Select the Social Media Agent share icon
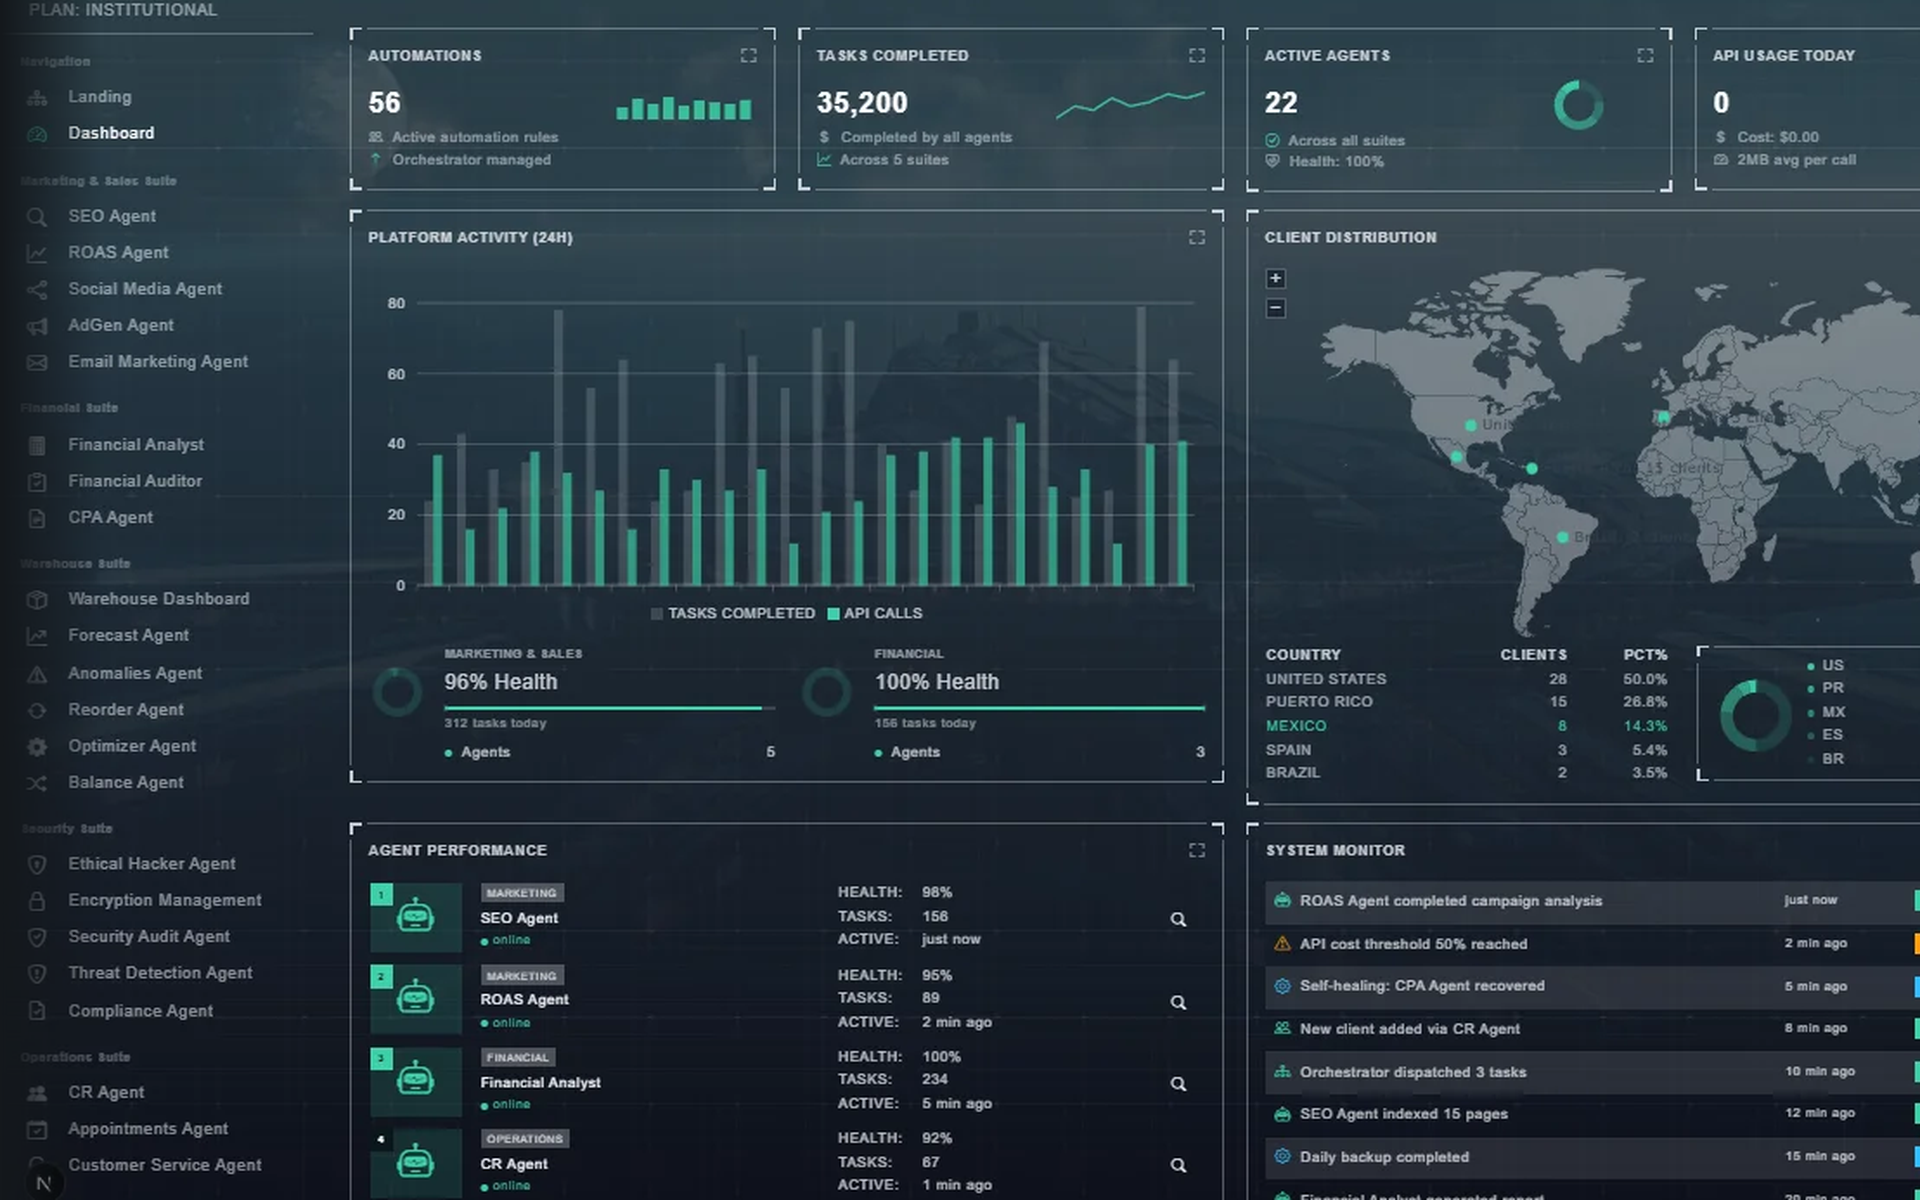 pyautogui.click(x=39, y=289)
